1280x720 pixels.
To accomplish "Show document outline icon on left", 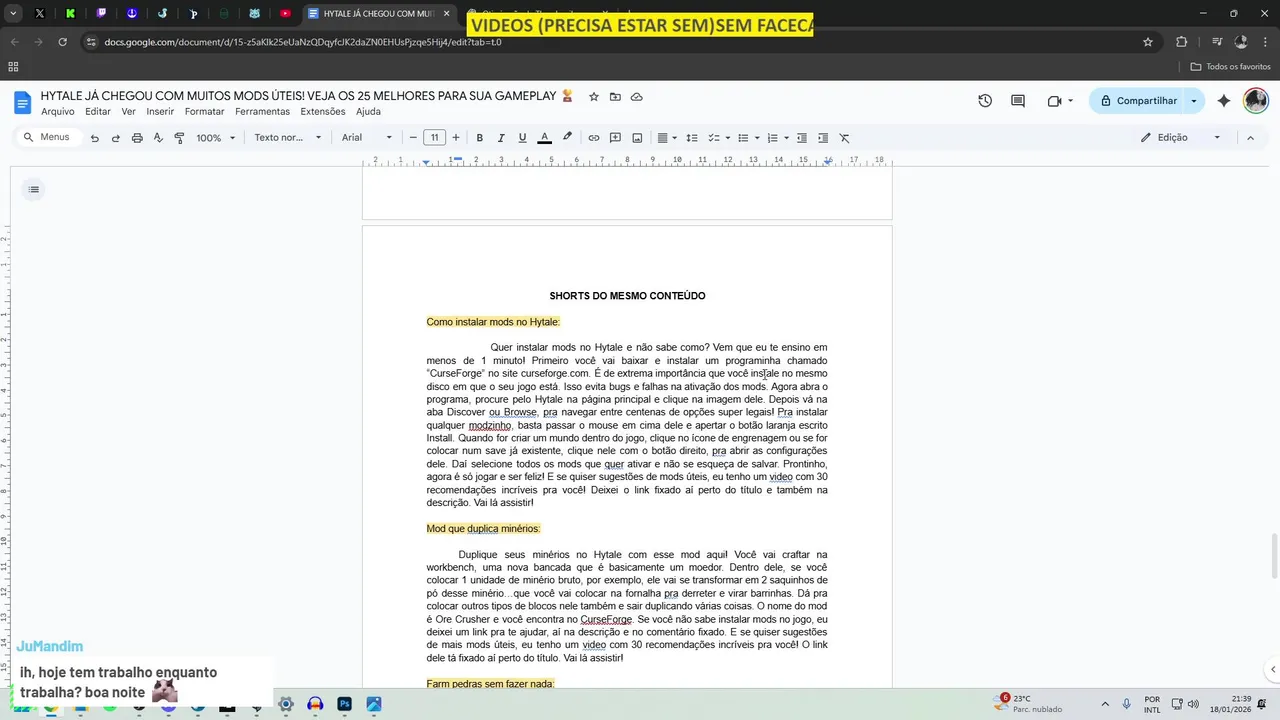I will 33,190.
